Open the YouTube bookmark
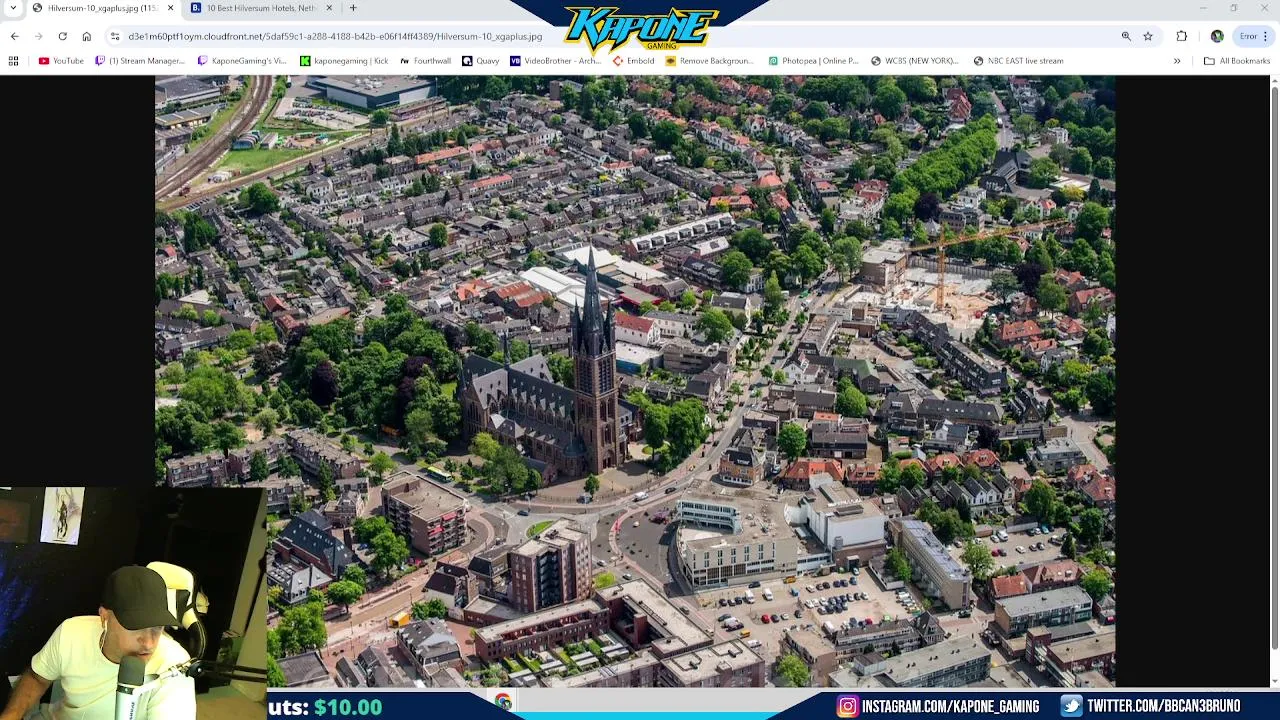The height and width of the screenshot is (720, 1280). [61, 61]
